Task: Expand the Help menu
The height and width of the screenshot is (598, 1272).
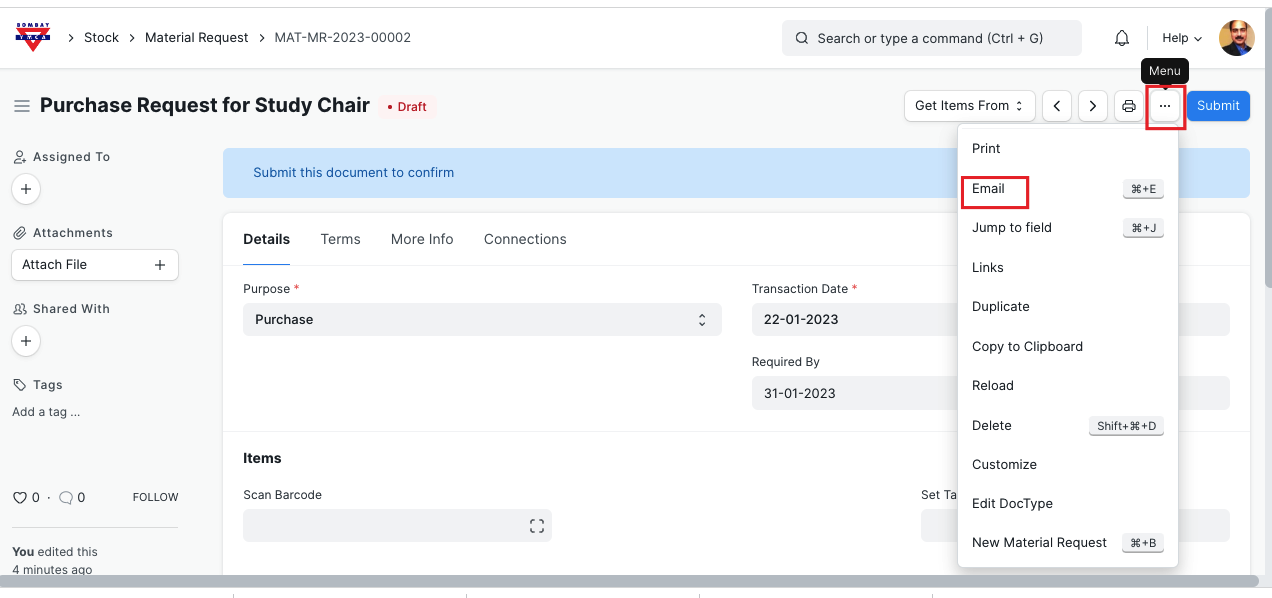Action: click(x=1181, y=38)
